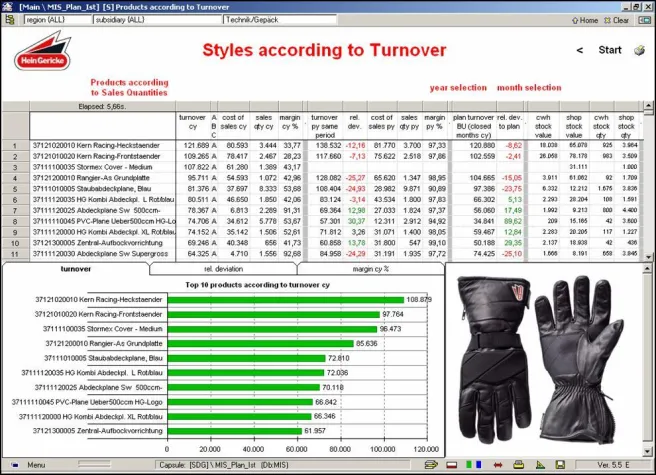656x475 pixels.
Task: Click the image panel scrollbar up arrow
Action: pos(648,268)
